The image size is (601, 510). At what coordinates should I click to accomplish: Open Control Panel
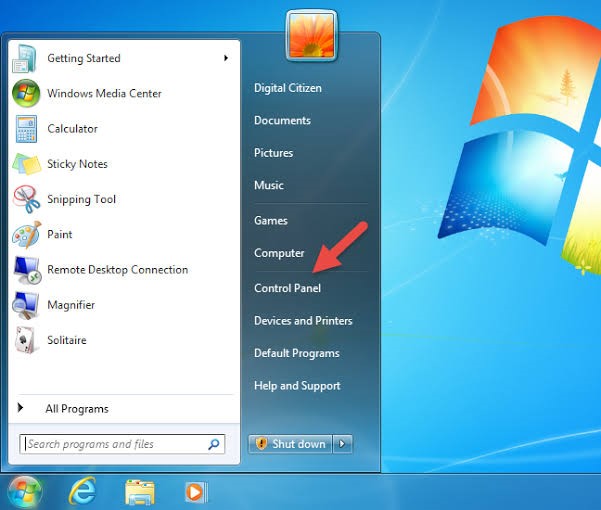tap(287, 288)
